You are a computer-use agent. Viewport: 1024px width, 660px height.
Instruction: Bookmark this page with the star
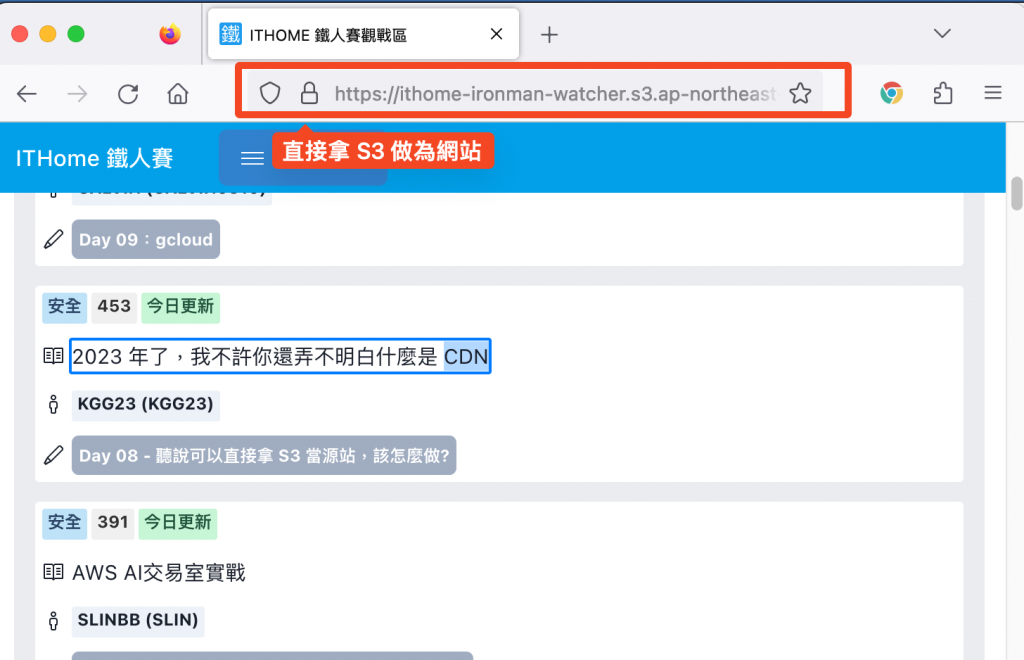pos(800,93)
